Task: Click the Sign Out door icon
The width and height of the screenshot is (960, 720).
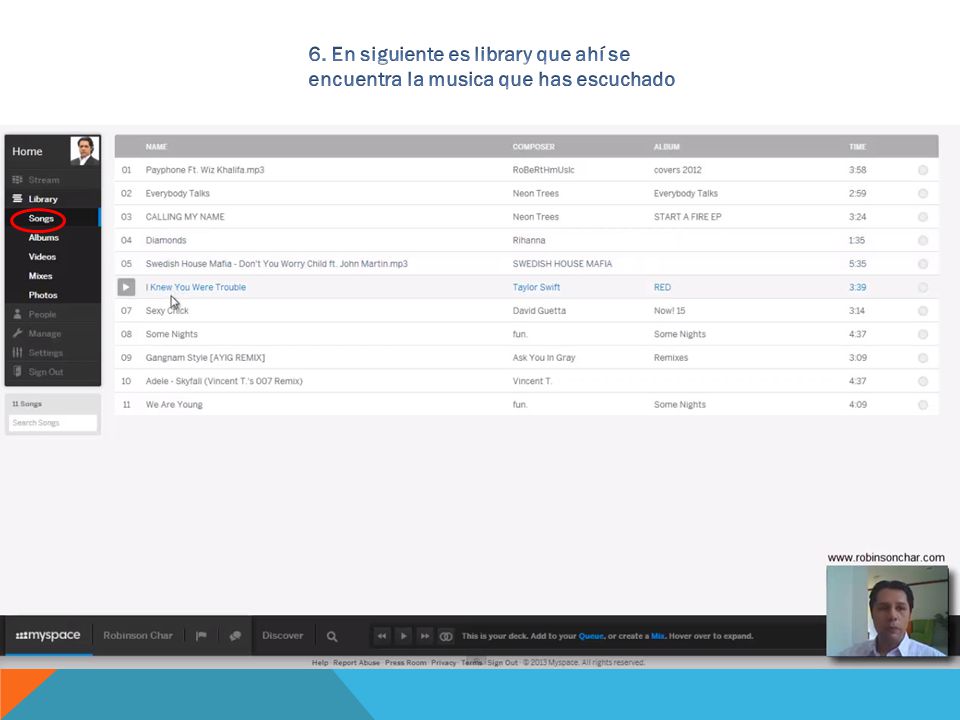Action: (17, 372)
